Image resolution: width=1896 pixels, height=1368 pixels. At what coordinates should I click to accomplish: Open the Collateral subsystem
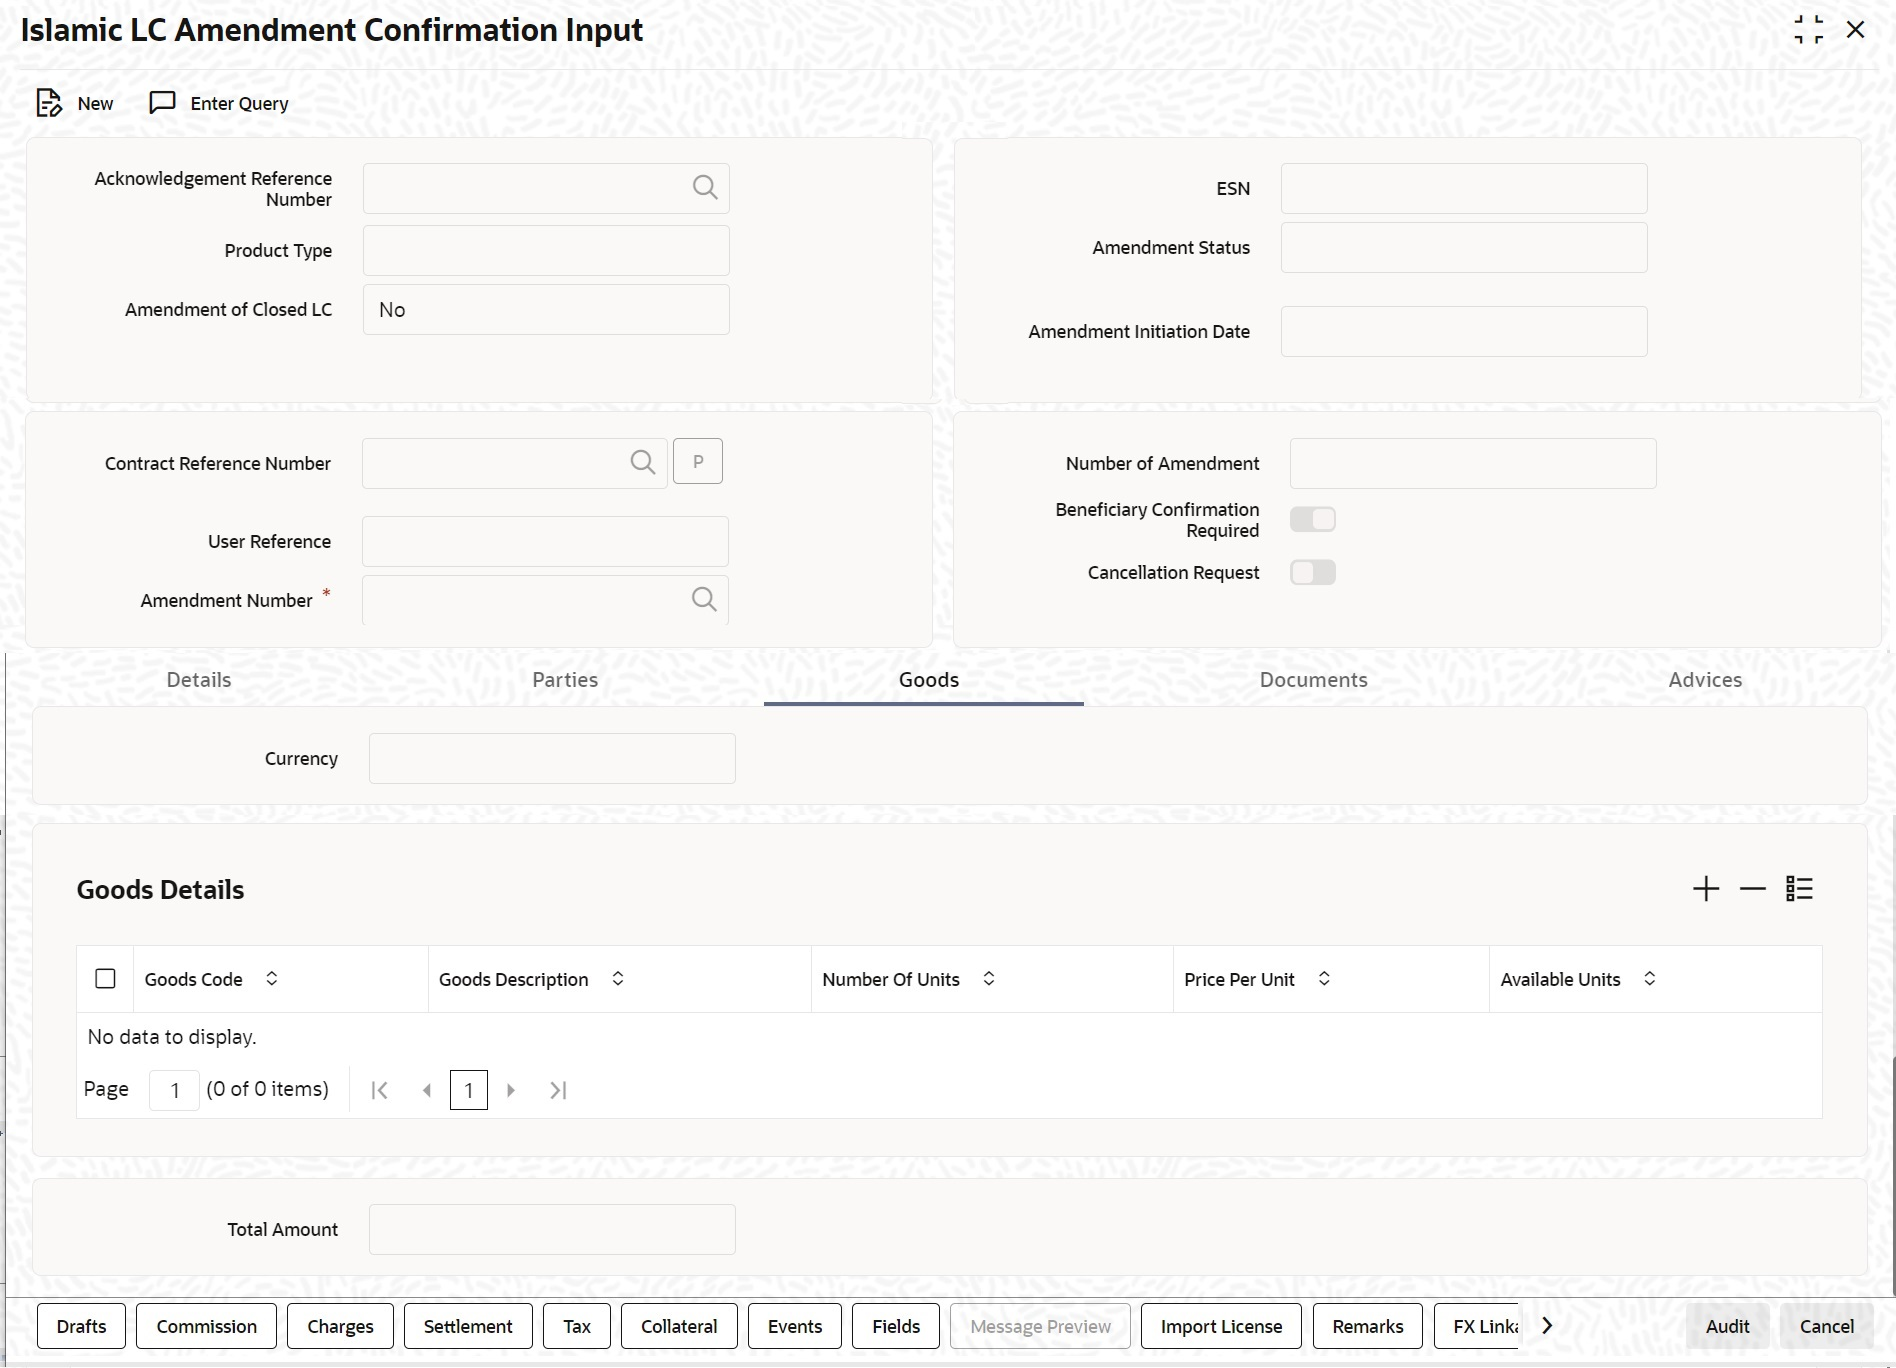pyautogui.click(x=679, y=1326)
